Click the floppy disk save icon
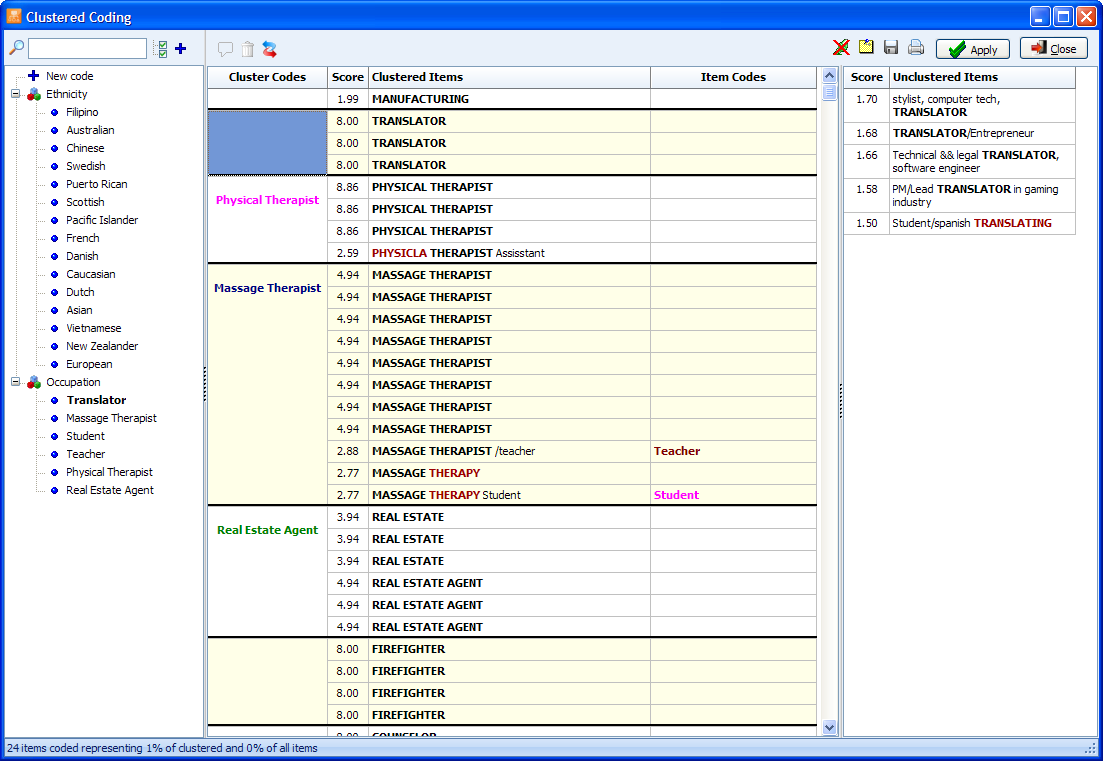Screen dimensions: 1103x761 coord(890,48)
